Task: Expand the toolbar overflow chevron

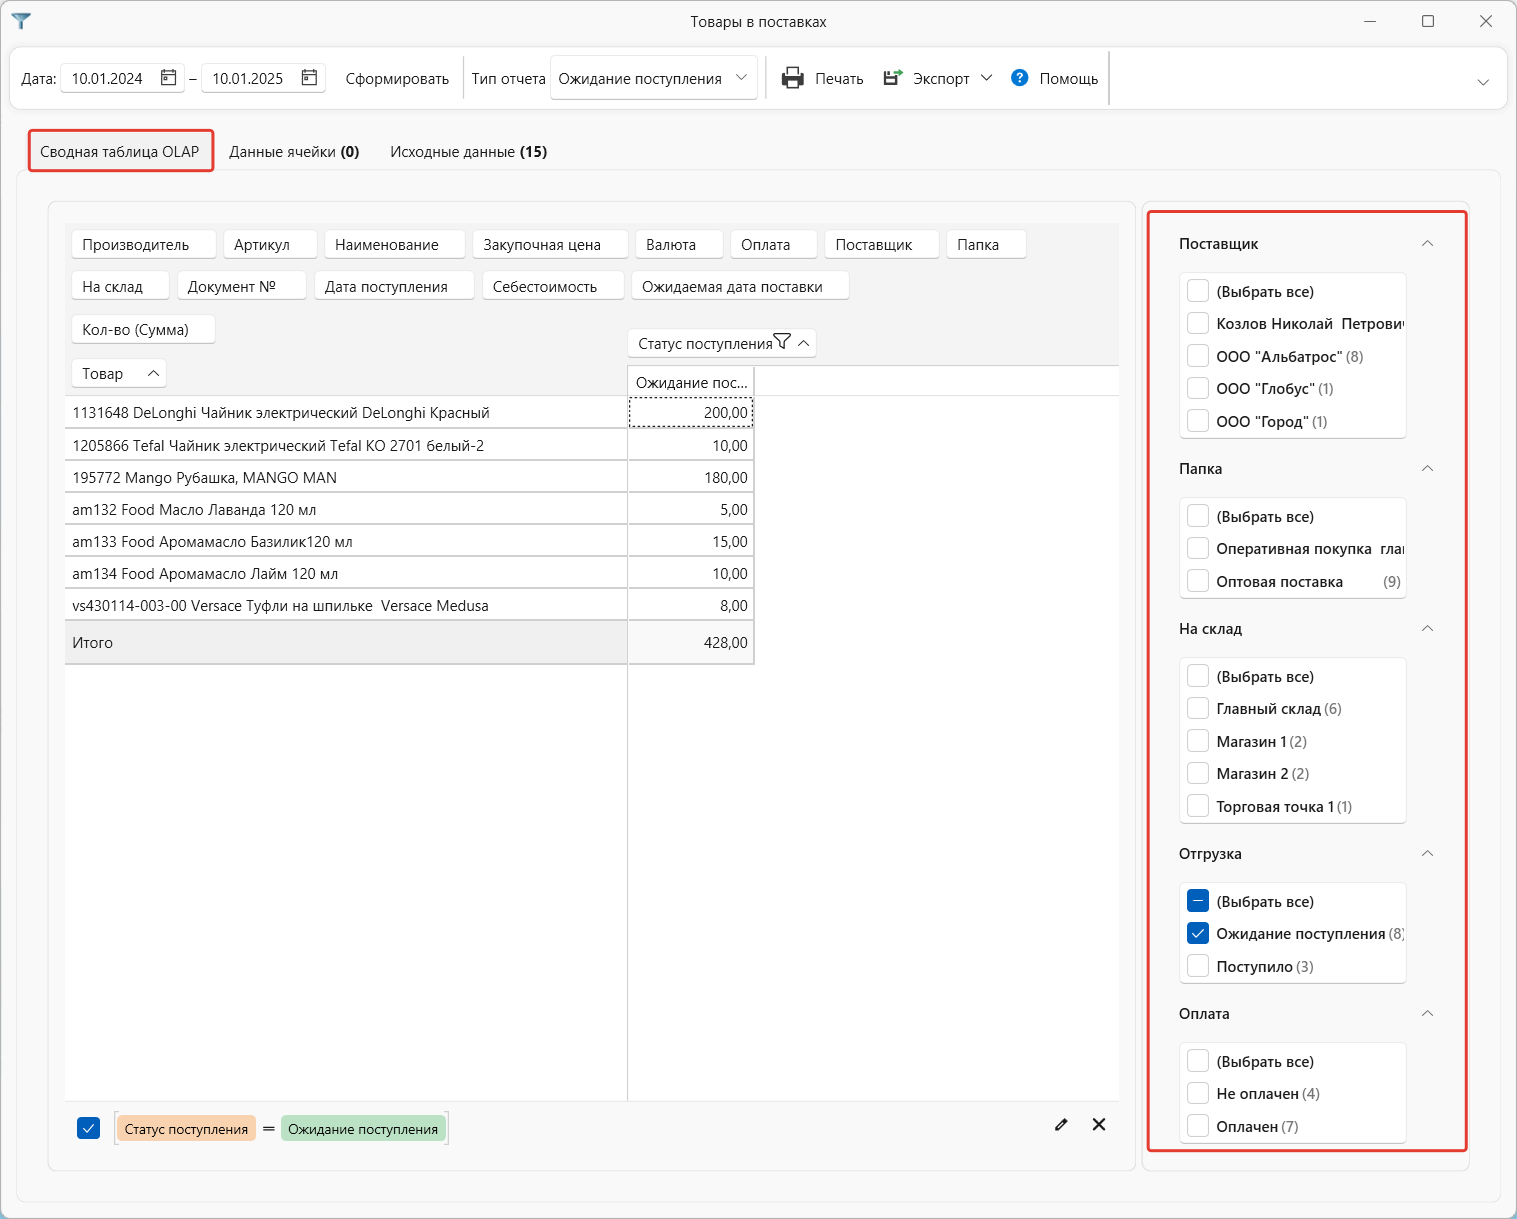Action: (1483, 82)
